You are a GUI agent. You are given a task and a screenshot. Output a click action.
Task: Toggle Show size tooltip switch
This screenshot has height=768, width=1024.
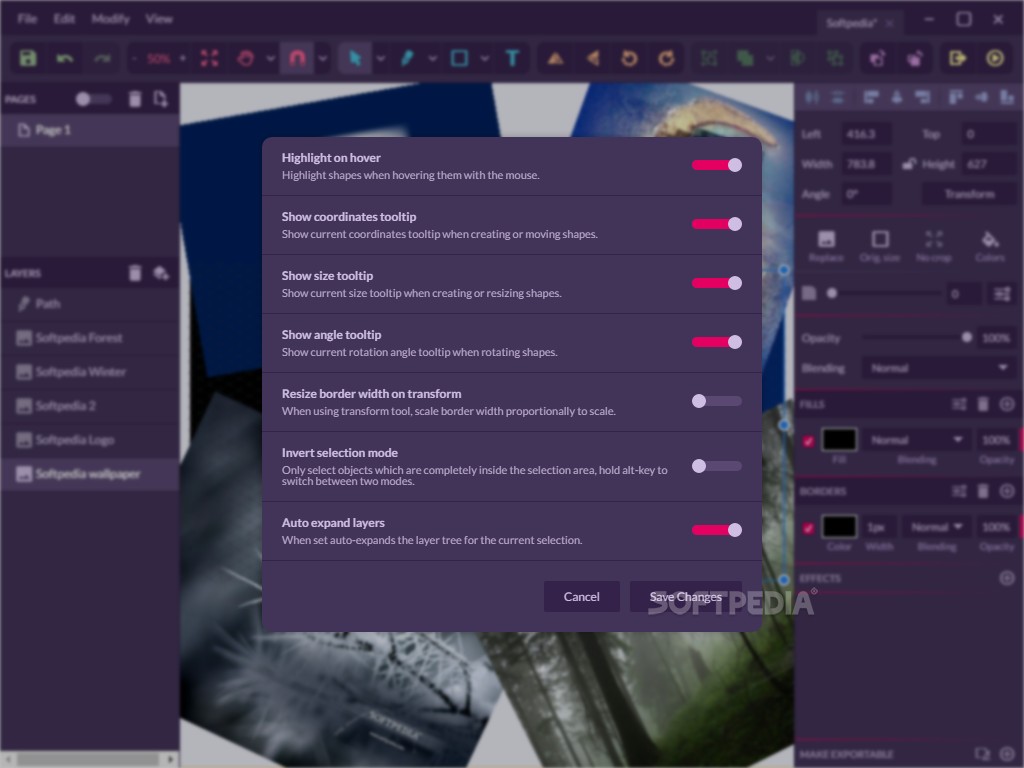tap(716, 283)
